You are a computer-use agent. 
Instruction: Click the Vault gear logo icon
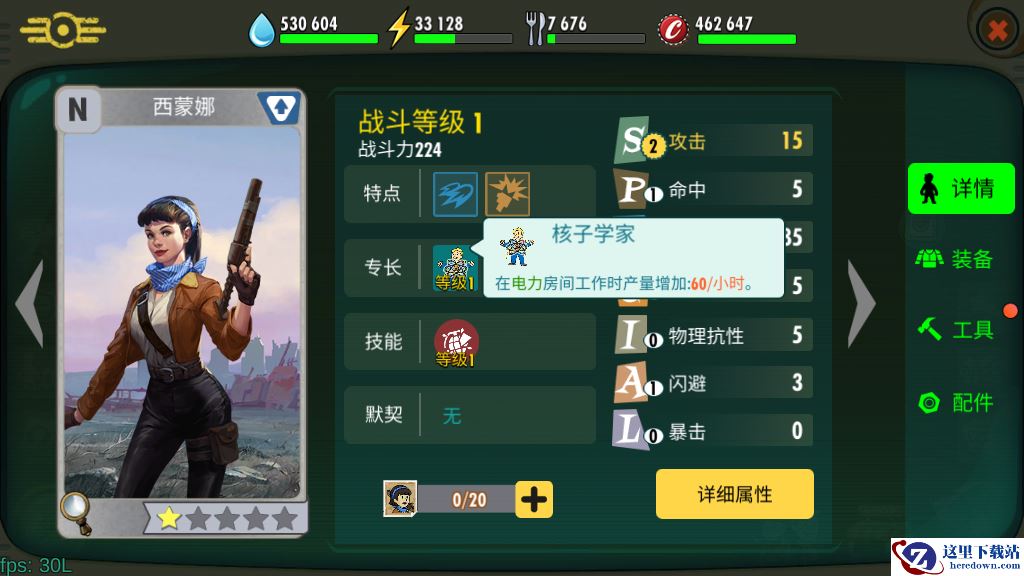tap(63, 30)
